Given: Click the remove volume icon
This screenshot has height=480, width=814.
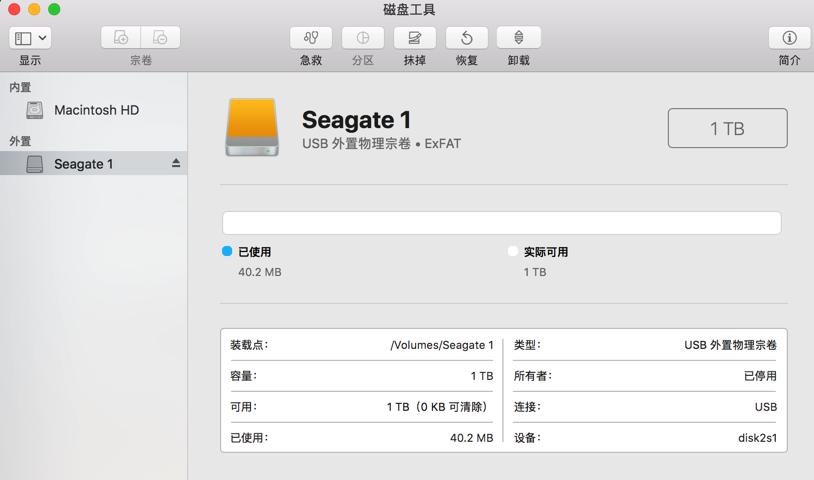Looking at the screenshot, I should click(160, 38).
